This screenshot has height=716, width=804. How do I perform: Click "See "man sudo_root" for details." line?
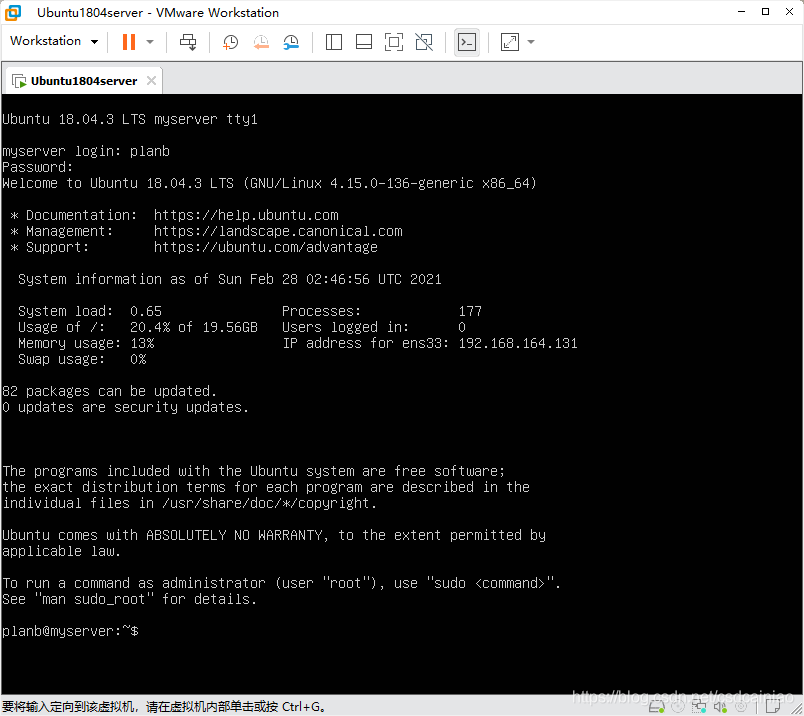click(x=129, y=599)
